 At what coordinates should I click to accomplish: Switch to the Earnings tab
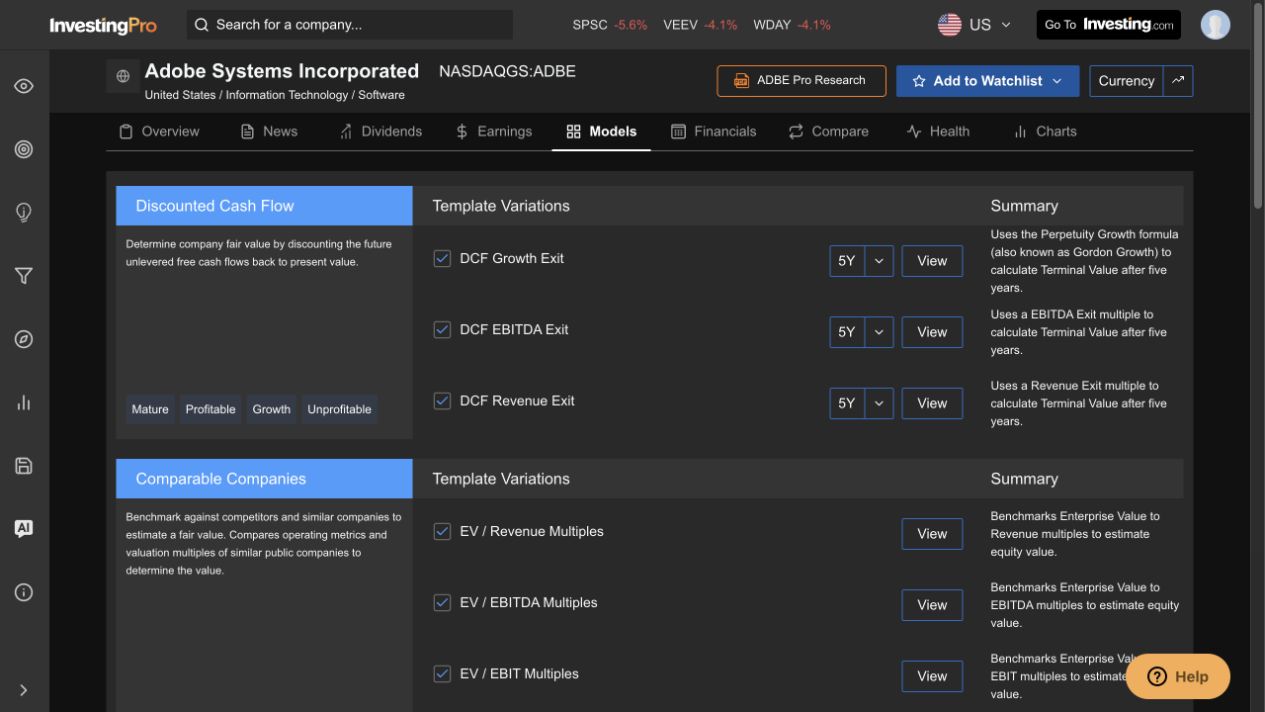494,131
